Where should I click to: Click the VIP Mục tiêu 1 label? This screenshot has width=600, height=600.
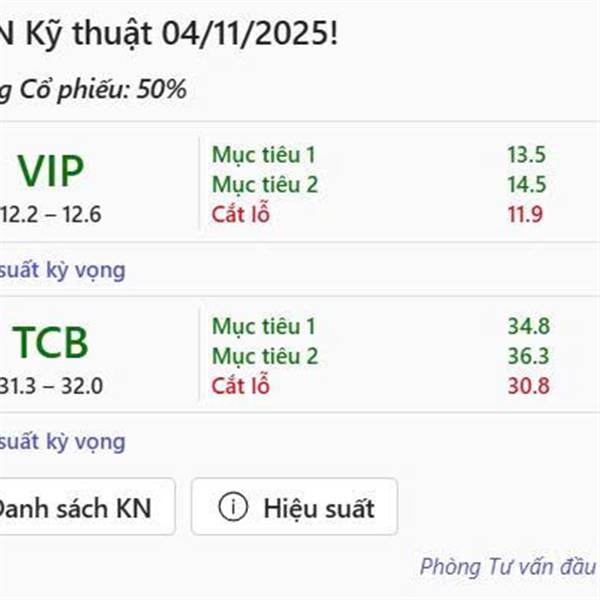(264, 155)
